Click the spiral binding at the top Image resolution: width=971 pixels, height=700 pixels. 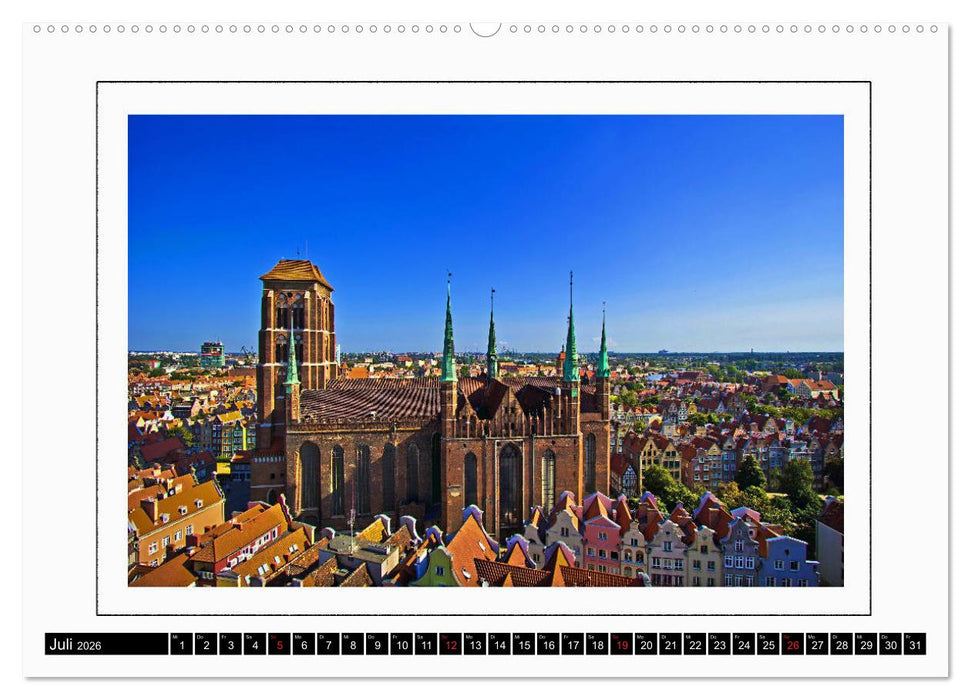click(485, 30)
